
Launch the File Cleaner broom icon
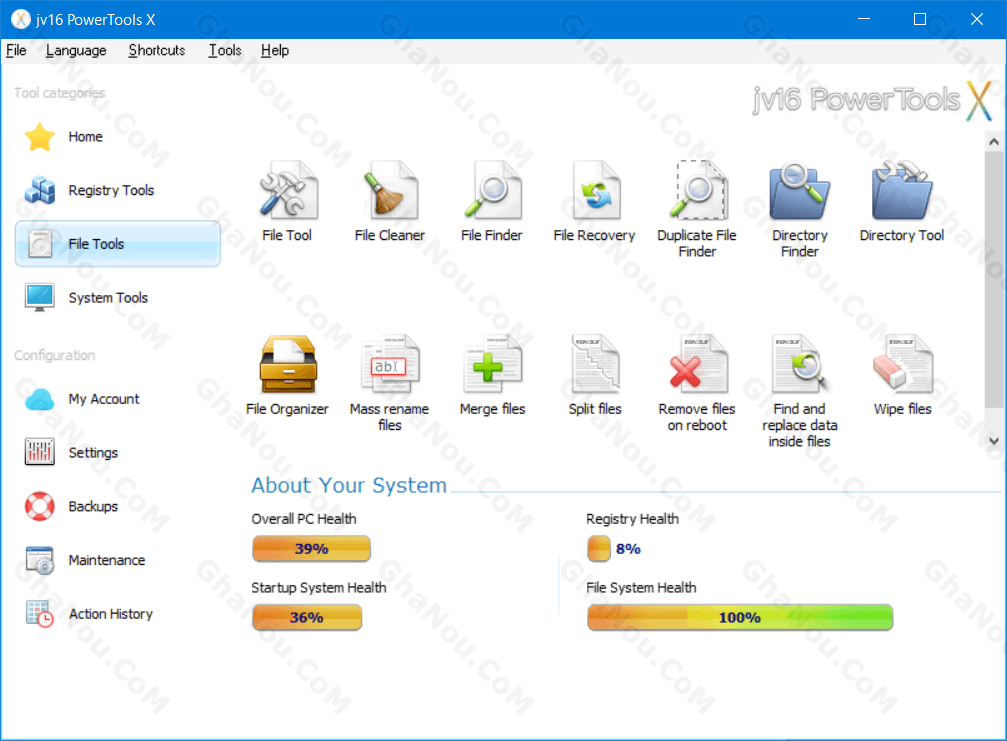pos(390,190)
